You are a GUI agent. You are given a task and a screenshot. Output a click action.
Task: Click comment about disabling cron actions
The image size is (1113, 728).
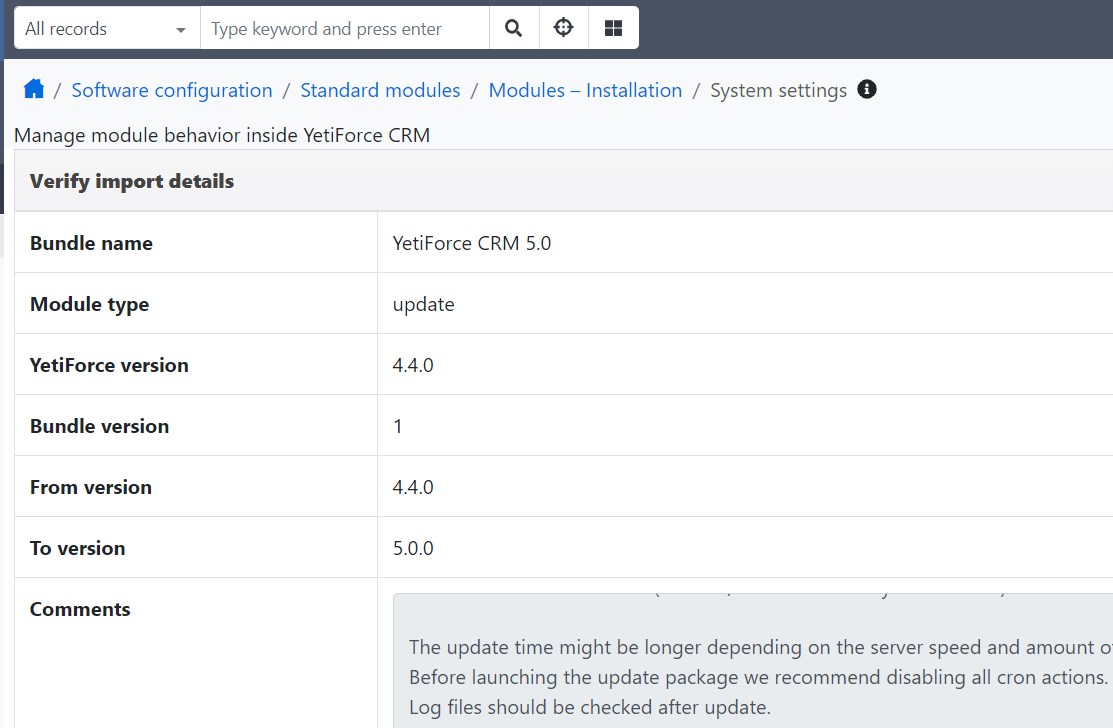pos(758,678)
